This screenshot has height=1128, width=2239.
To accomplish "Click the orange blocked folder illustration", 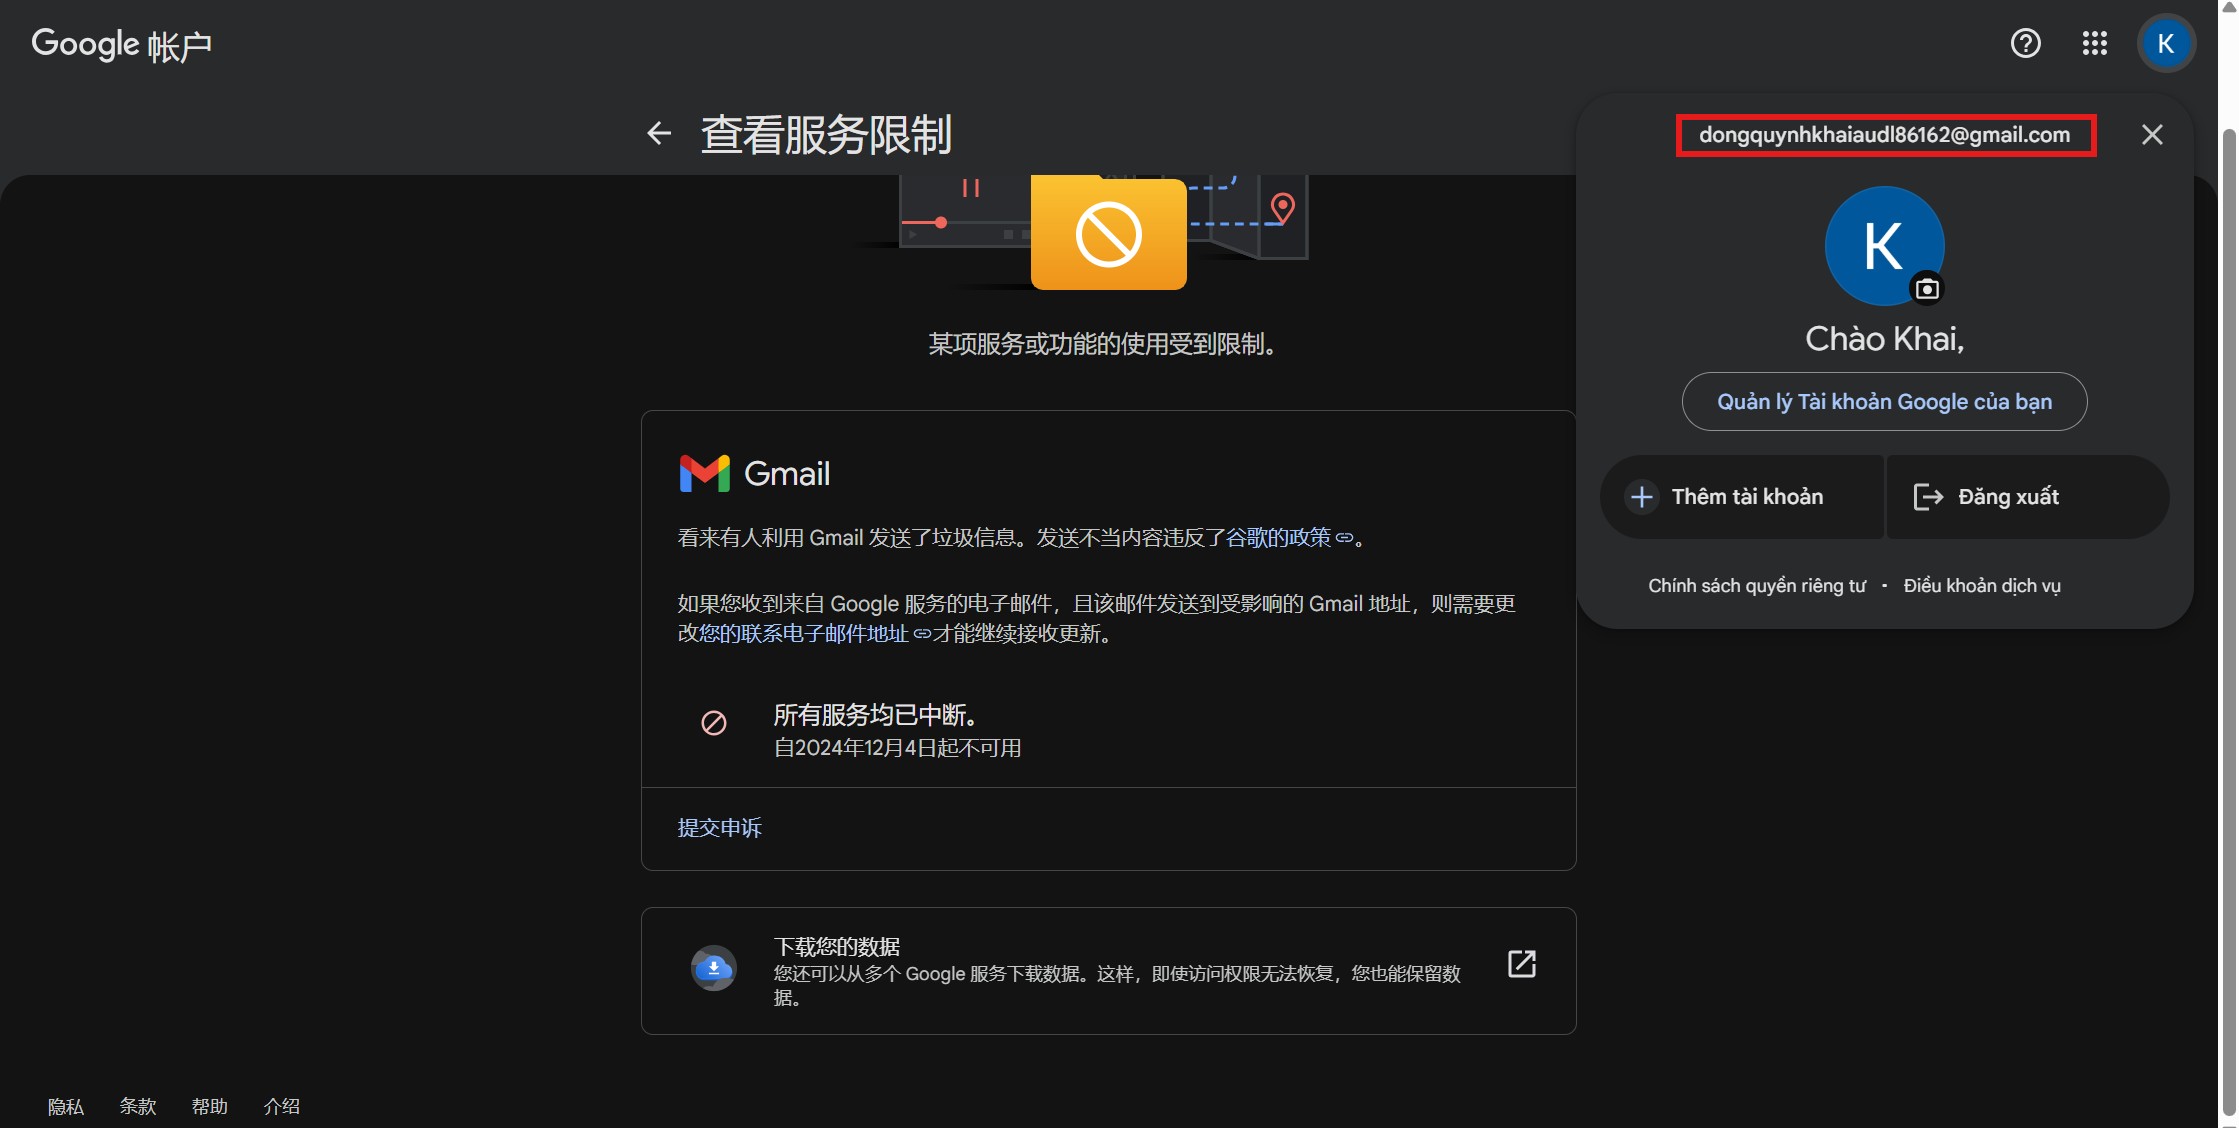I will pos(1108,234).
